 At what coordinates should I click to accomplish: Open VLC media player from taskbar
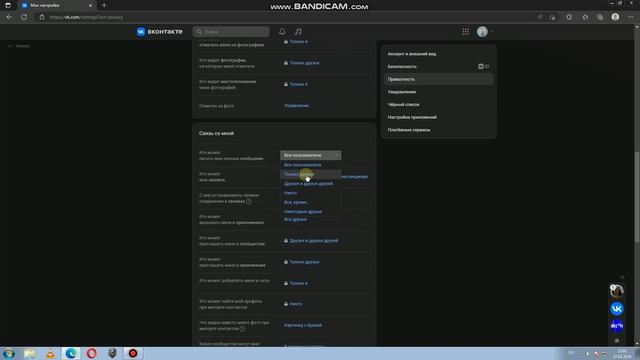point(50,353)
